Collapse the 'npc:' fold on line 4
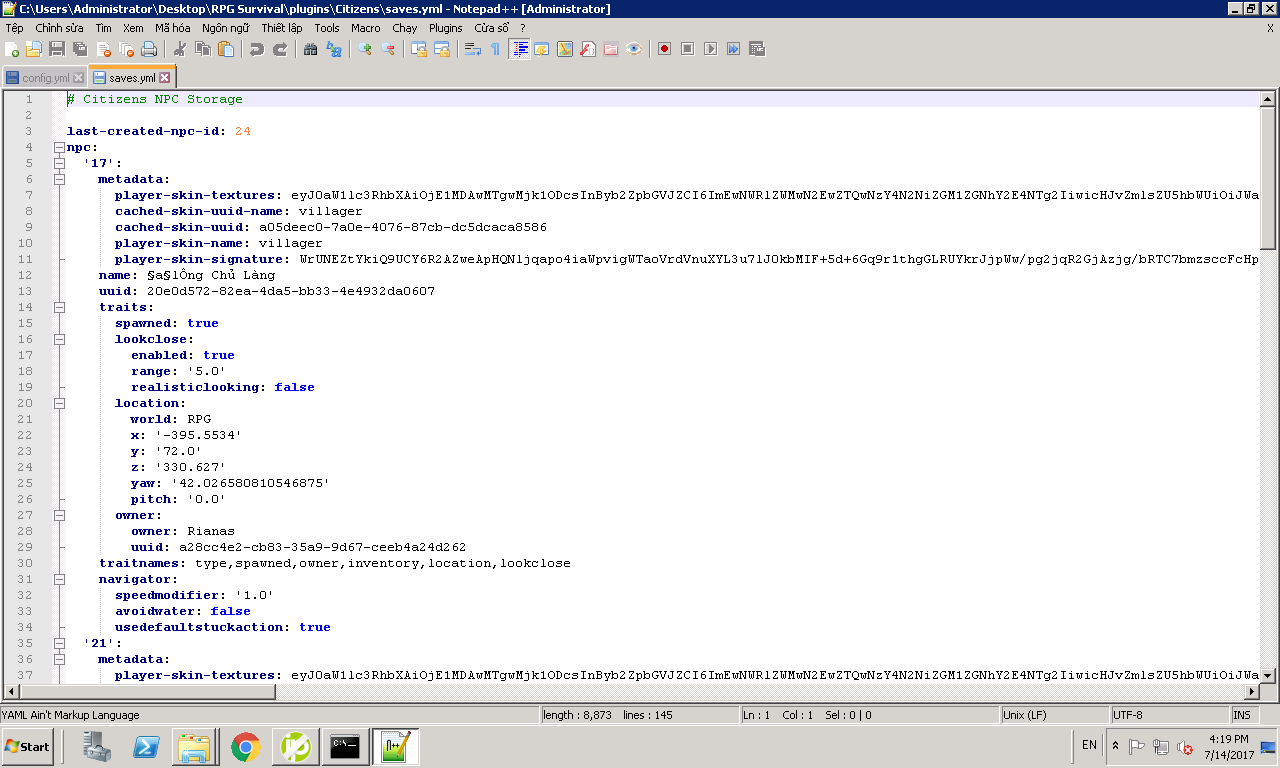This screenshot has height=768, width=1280. 59,147
